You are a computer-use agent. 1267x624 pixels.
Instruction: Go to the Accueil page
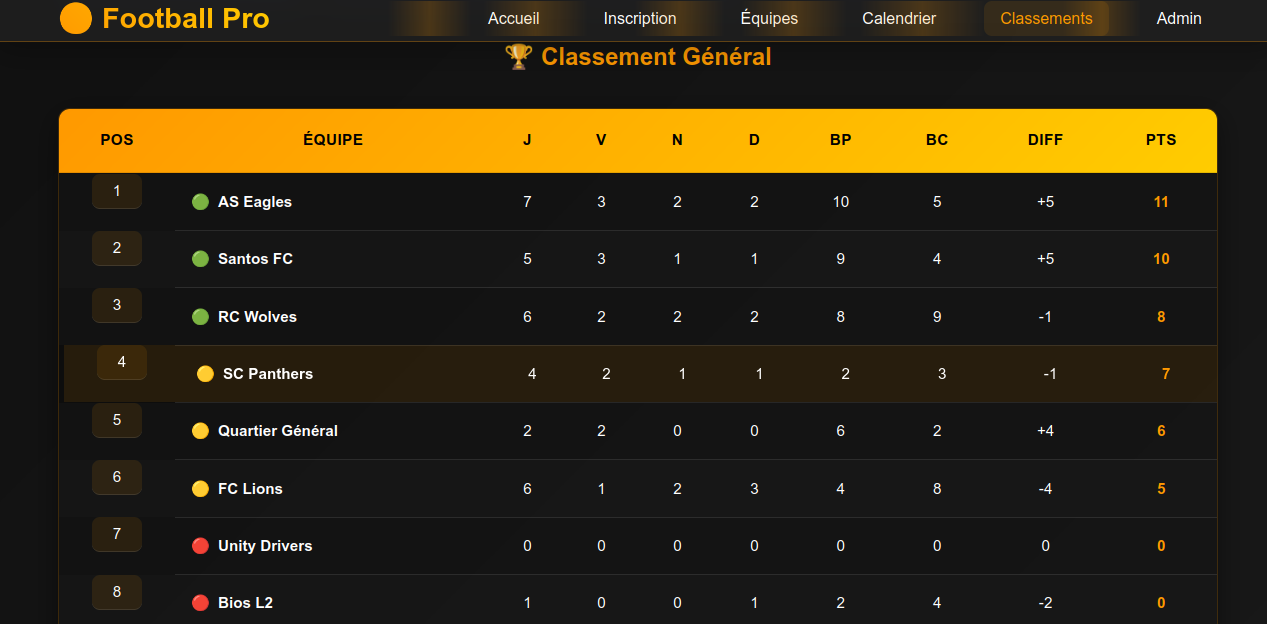click(513, 18)
